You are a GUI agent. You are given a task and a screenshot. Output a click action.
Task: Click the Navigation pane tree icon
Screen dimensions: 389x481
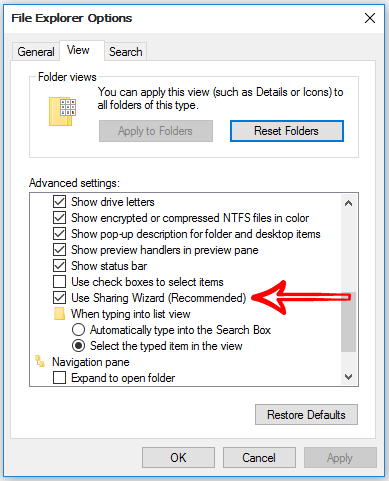[40, 361]
